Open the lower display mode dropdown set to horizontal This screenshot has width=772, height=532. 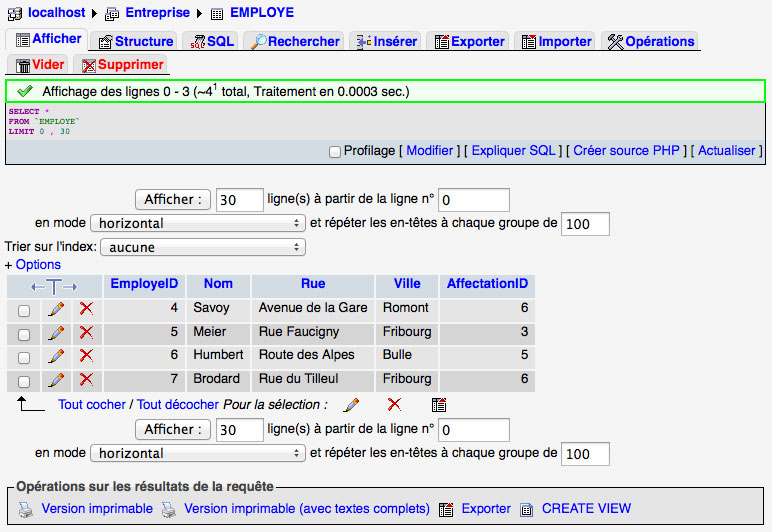198,453
